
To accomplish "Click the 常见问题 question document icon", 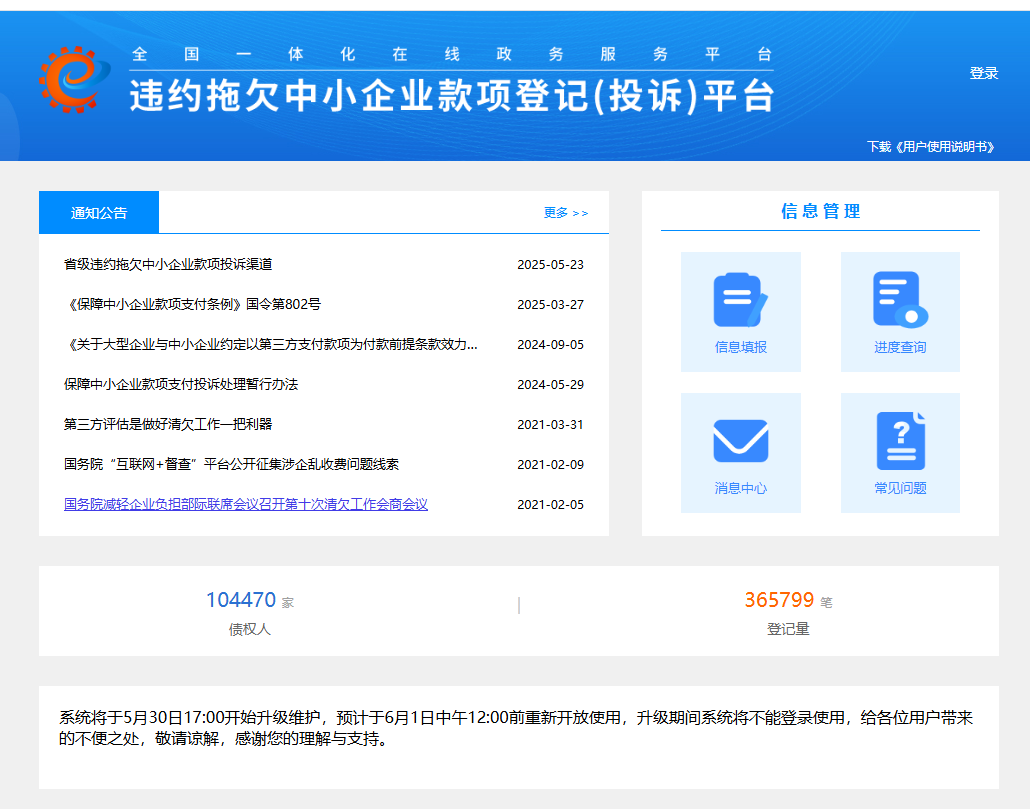I will tap(900, 441).
